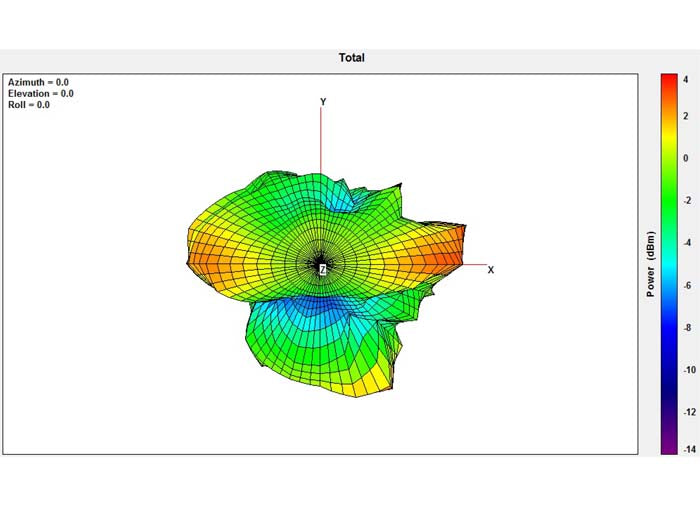Click the "Power (dBm)" scale label
Screen dimensions: 700x530
pos(651,264)
